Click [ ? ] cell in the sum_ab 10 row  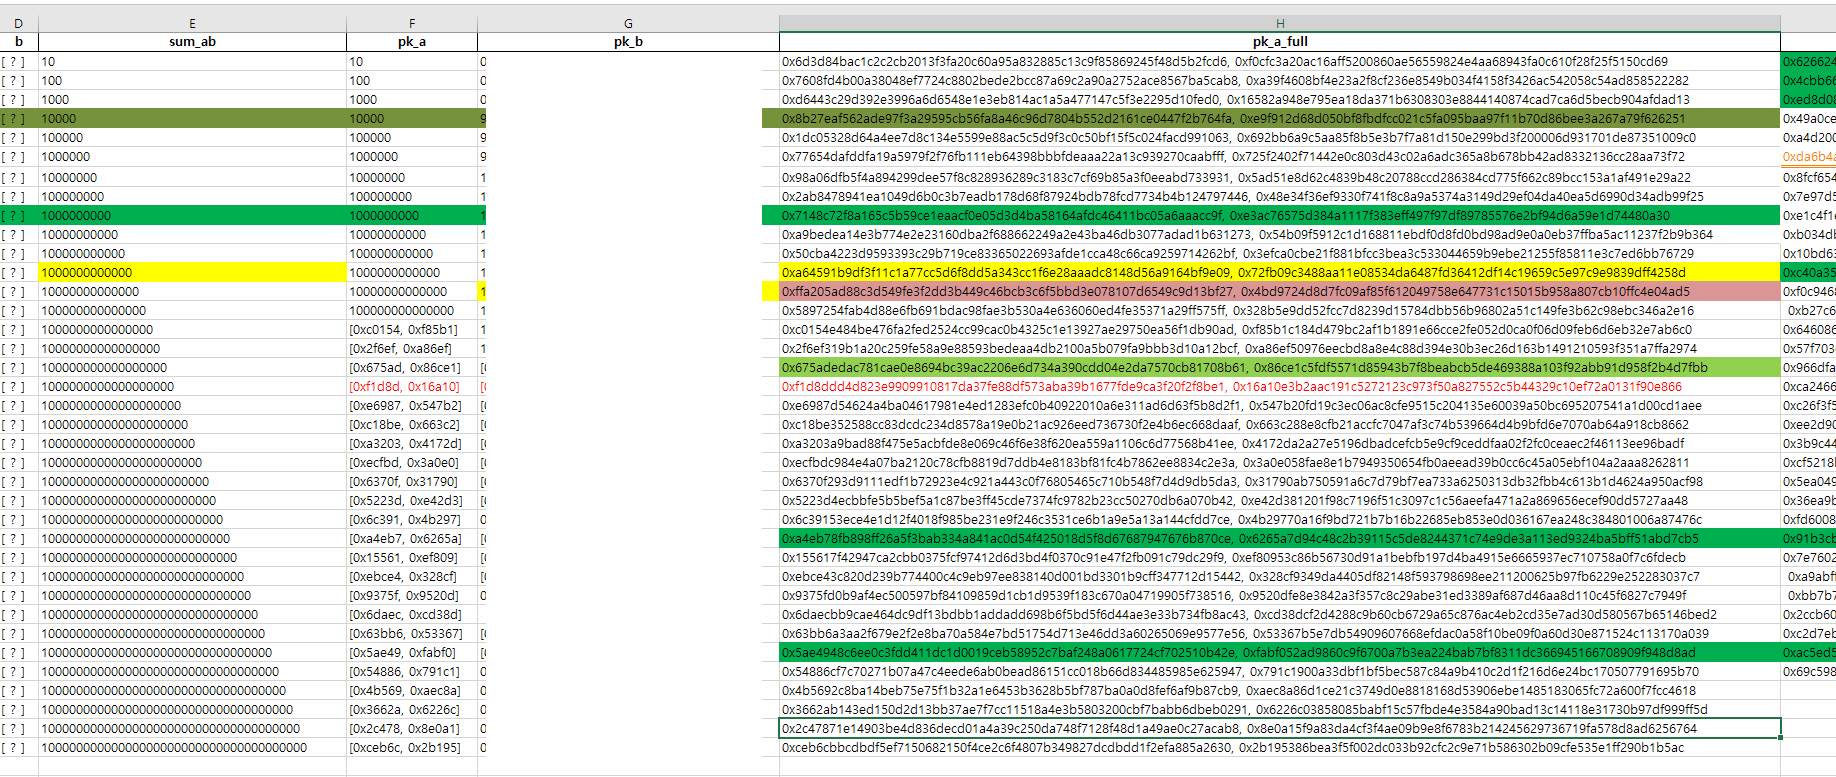point(18,62)
